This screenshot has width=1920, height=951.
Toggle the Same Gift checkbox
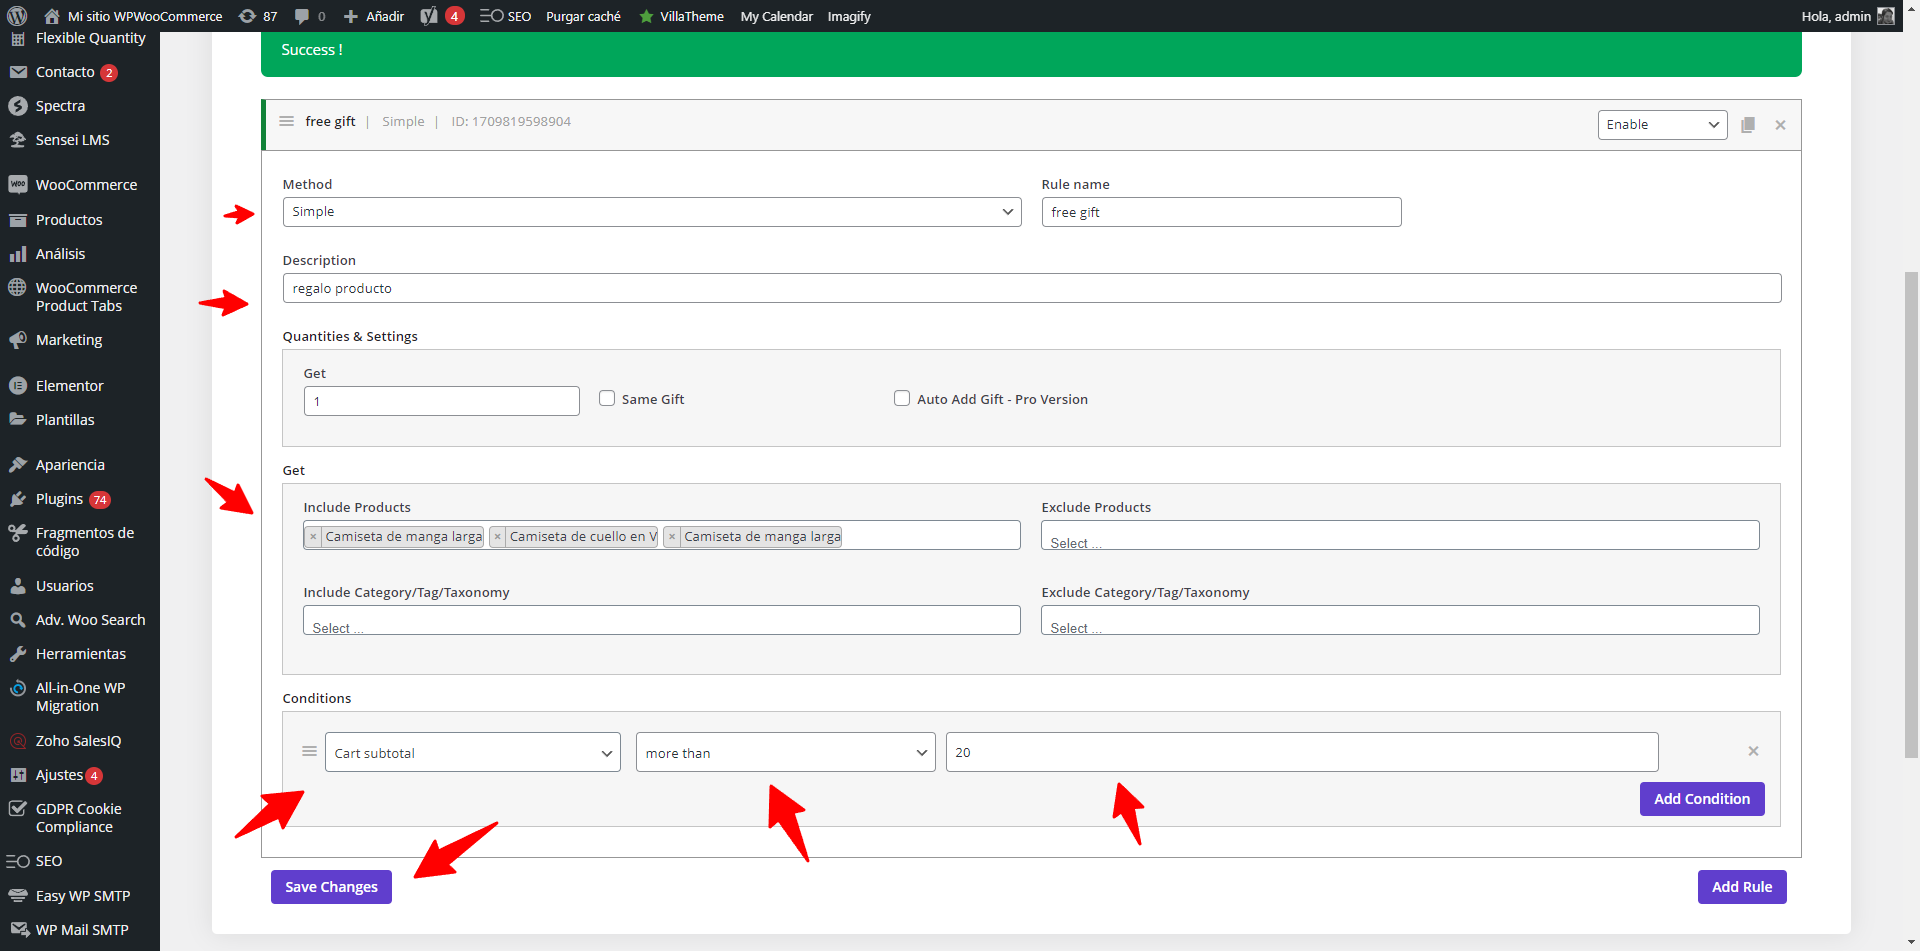pyautogui.click(x=607, y=398)
